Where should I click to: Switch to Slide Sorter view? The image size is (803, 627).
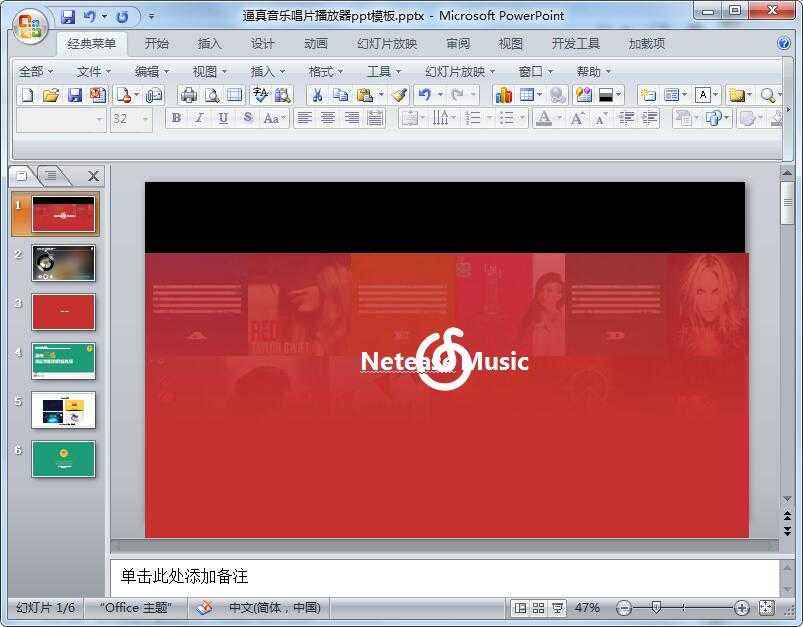(538, 608)
